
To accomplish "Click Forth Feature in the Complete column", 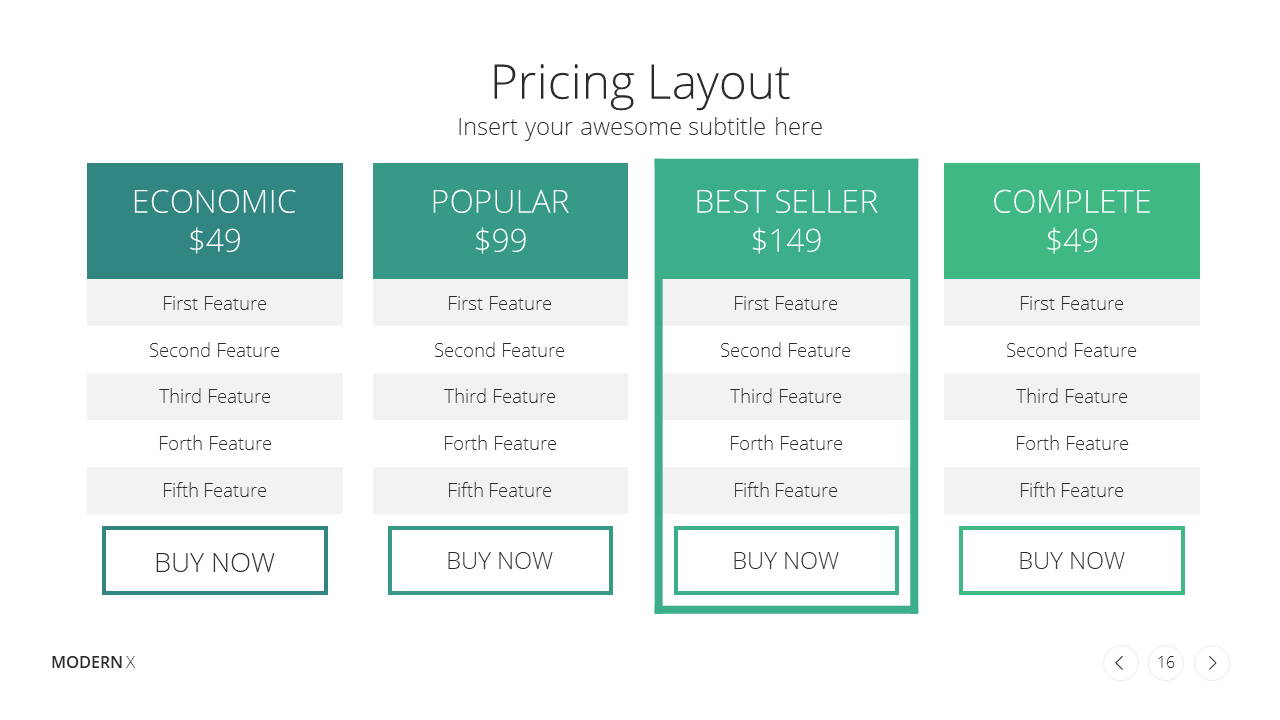I will click(x=1072, y=443).
